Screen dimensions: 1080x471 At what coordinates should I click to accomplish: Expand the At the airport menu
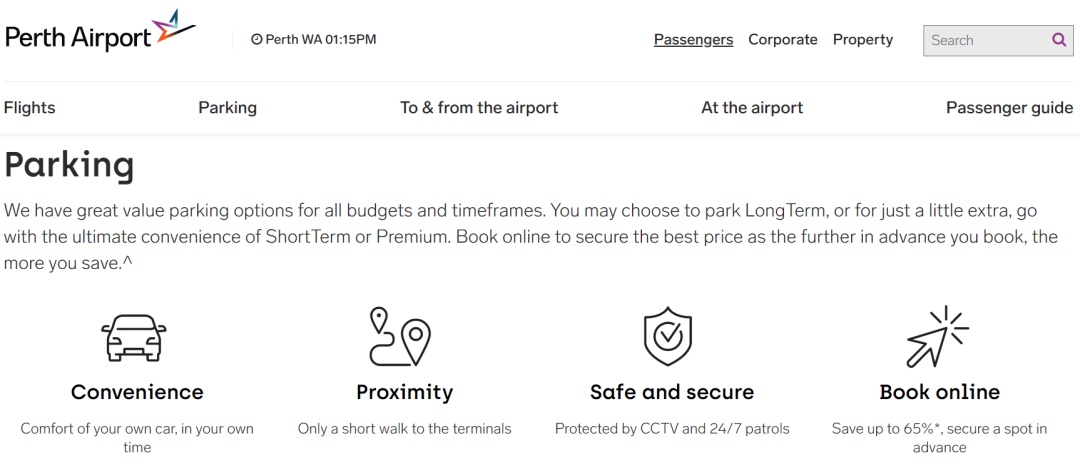pos(752,107)
